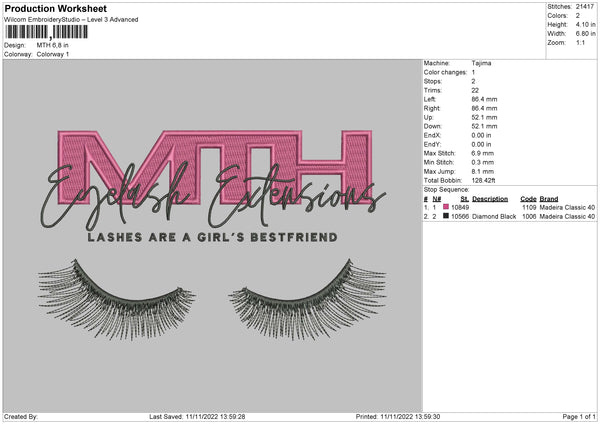Screen dimensions: 600x424
Task: Click the 'Up' value '52.1 mm'
Action: point(484,117)
